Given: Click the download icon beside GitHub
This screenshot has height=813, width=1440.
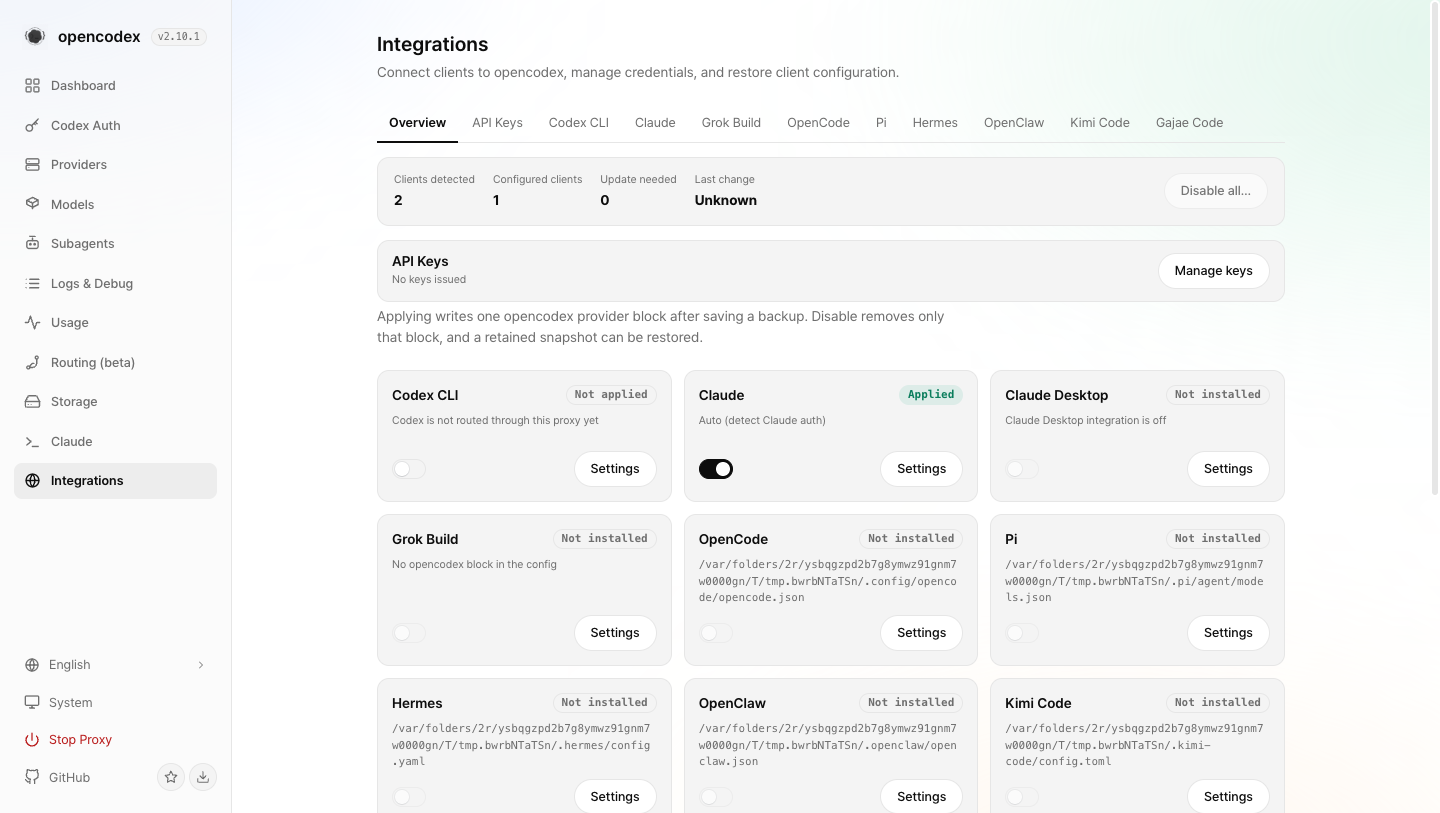Looking at the screenshot, I should coord(203,777).
